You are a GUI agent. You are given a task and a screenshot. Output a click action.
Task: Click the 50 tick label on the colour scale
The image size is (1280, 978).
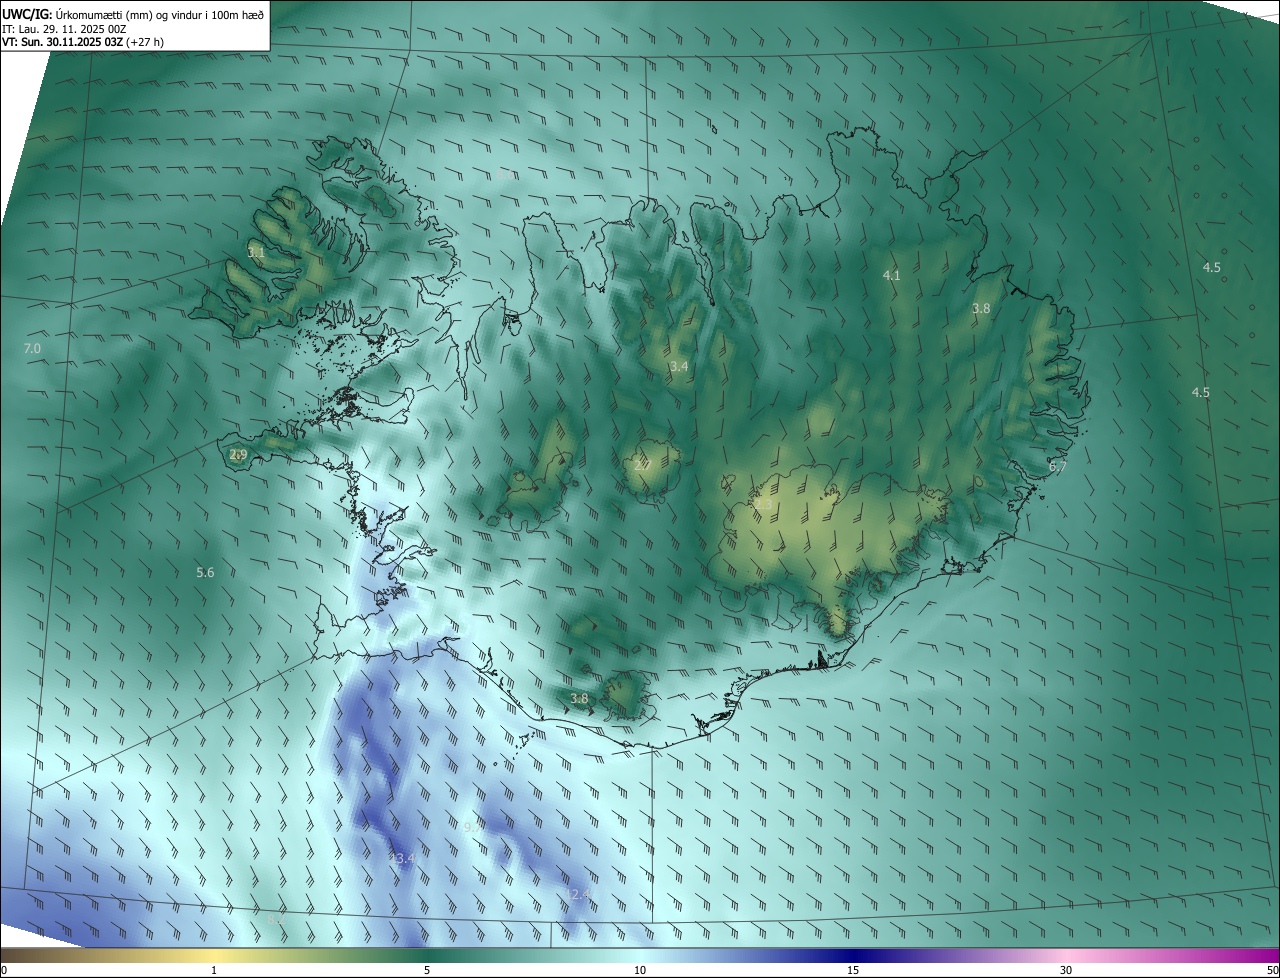(x=1272, y=970)
